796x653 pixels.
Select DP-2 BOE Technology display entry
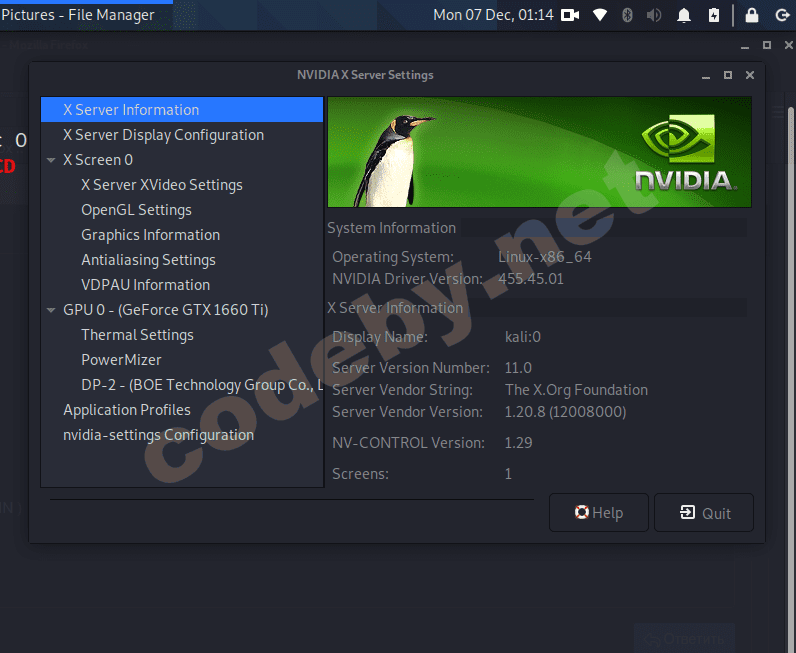click(x=202, y=385)
